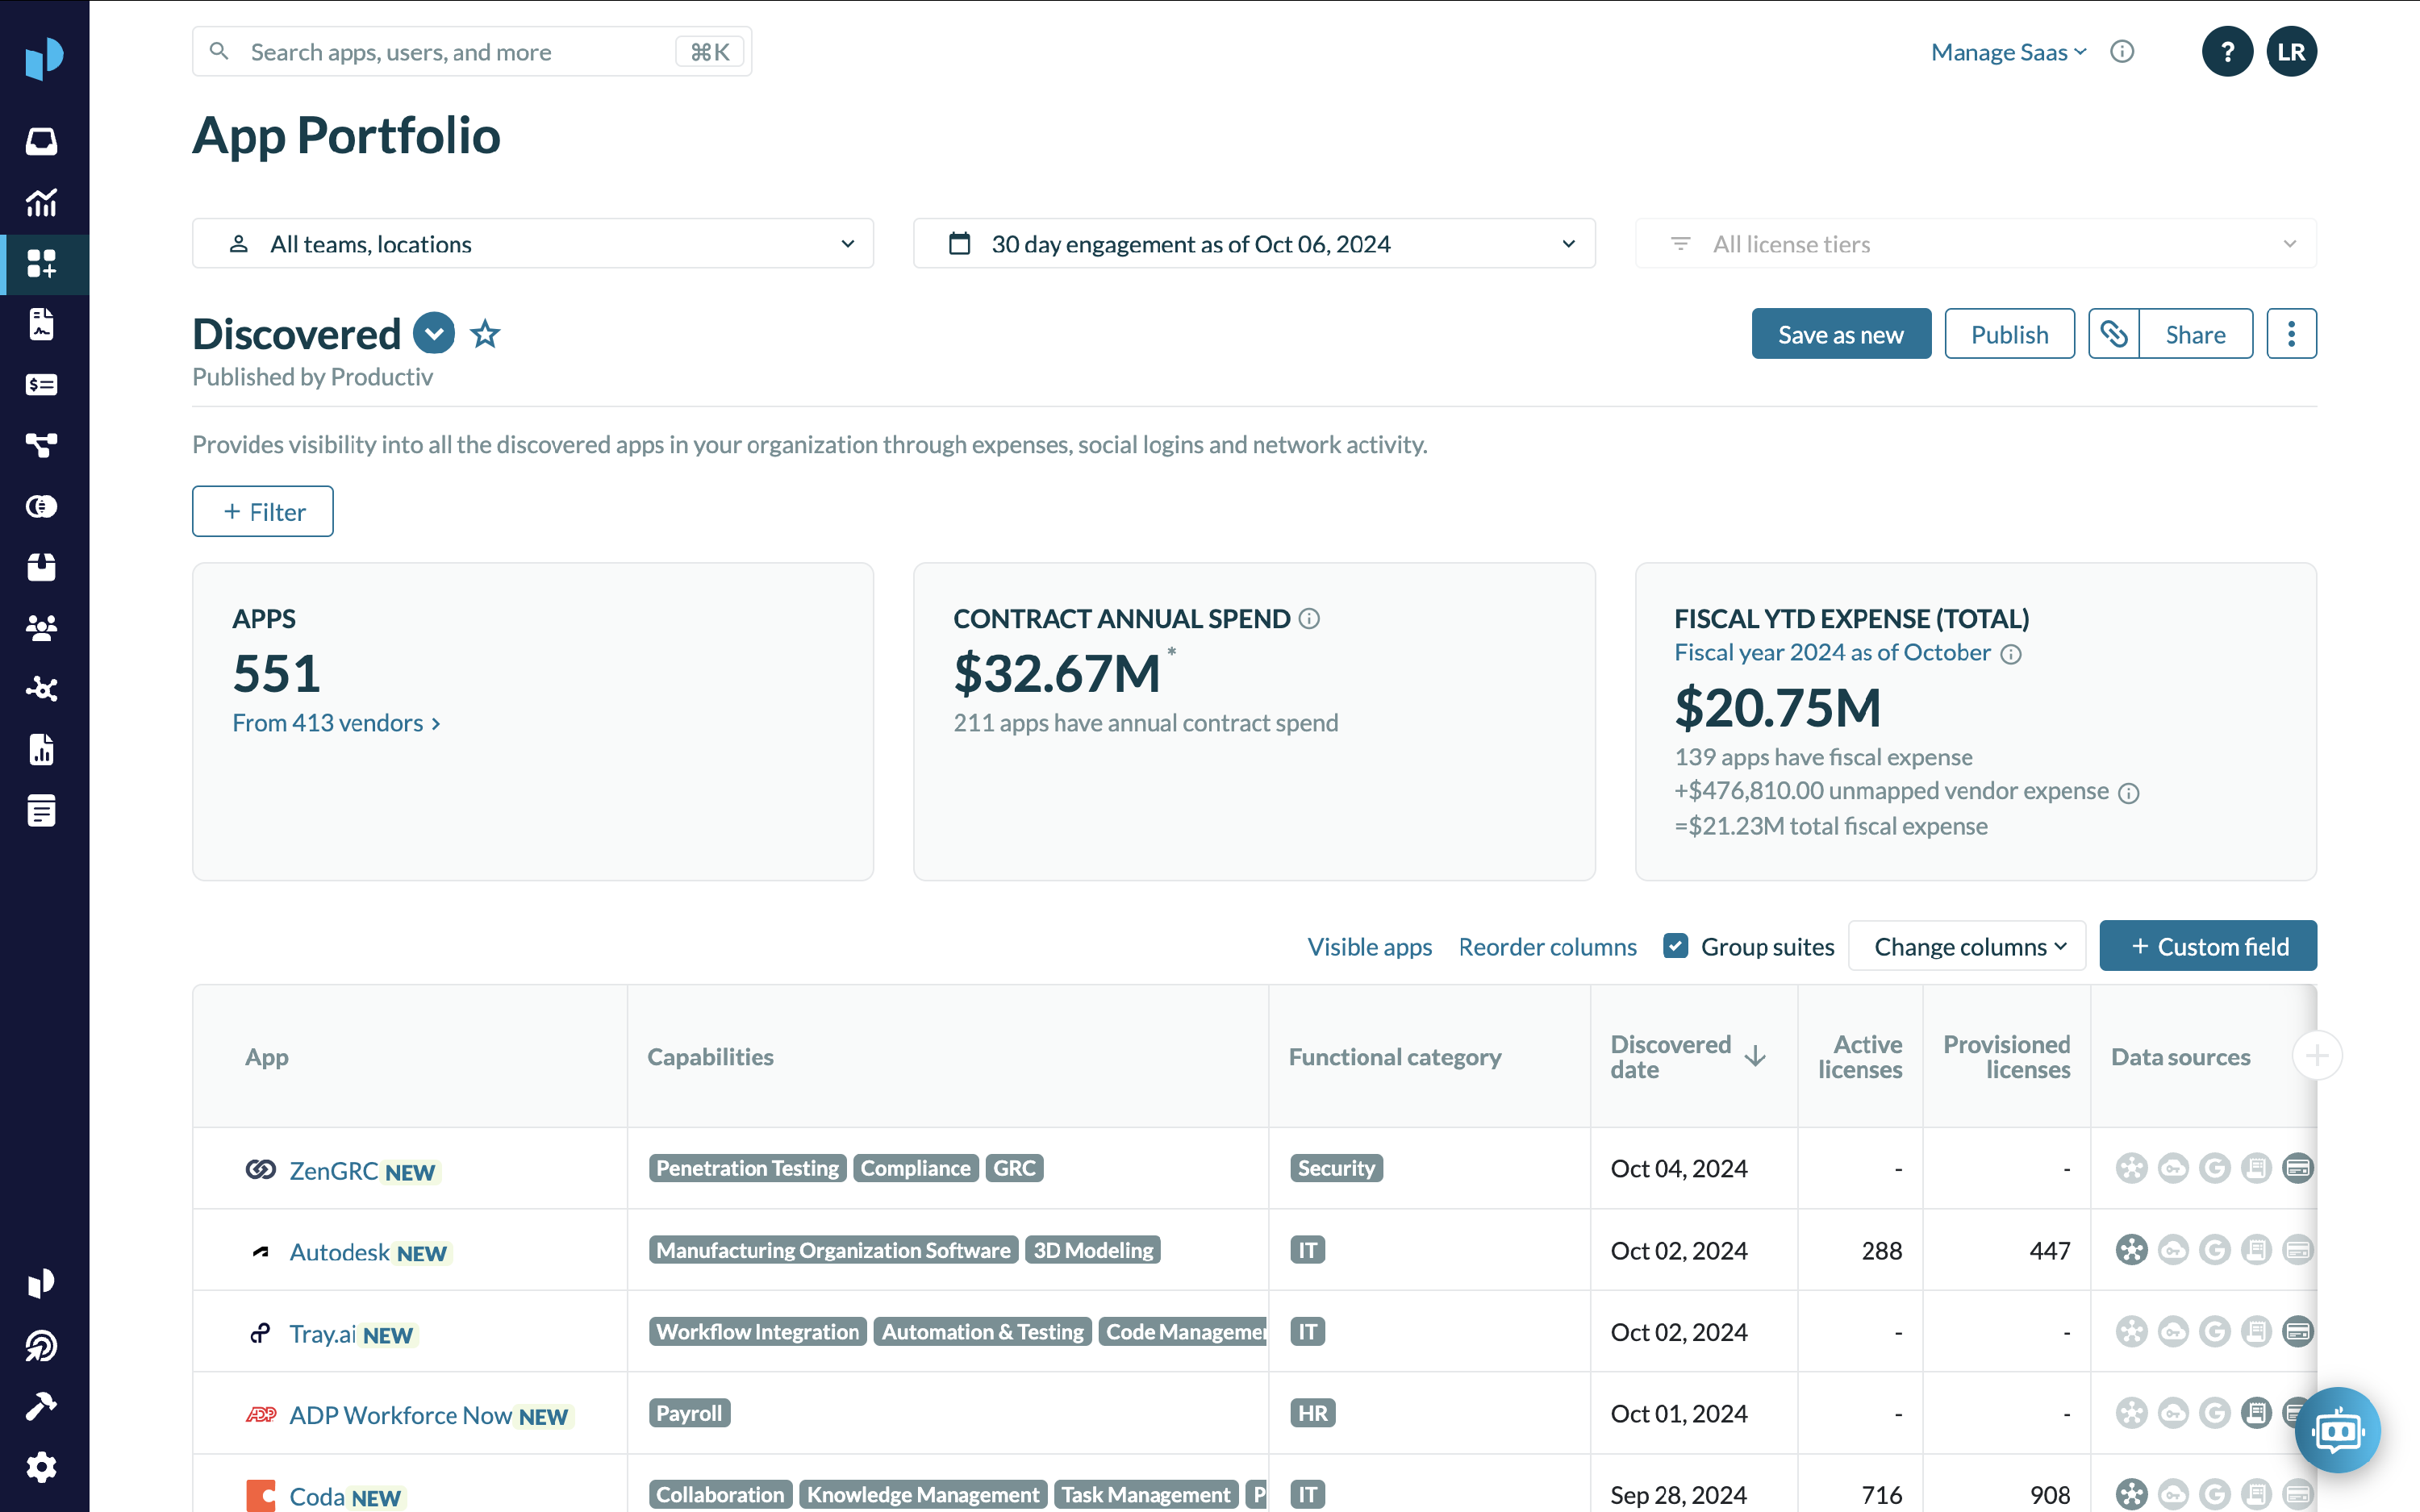Open the People users sidebar icon

(42, 628)
